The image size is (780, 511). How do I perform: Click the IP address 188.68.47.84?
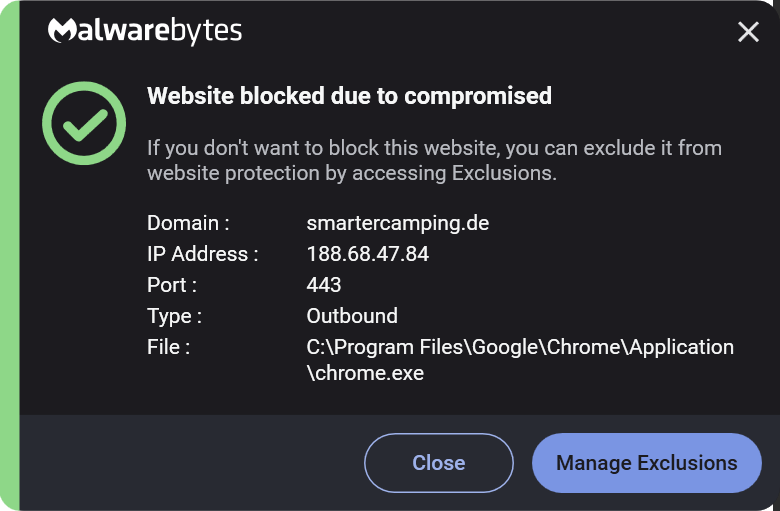[368, 254]
